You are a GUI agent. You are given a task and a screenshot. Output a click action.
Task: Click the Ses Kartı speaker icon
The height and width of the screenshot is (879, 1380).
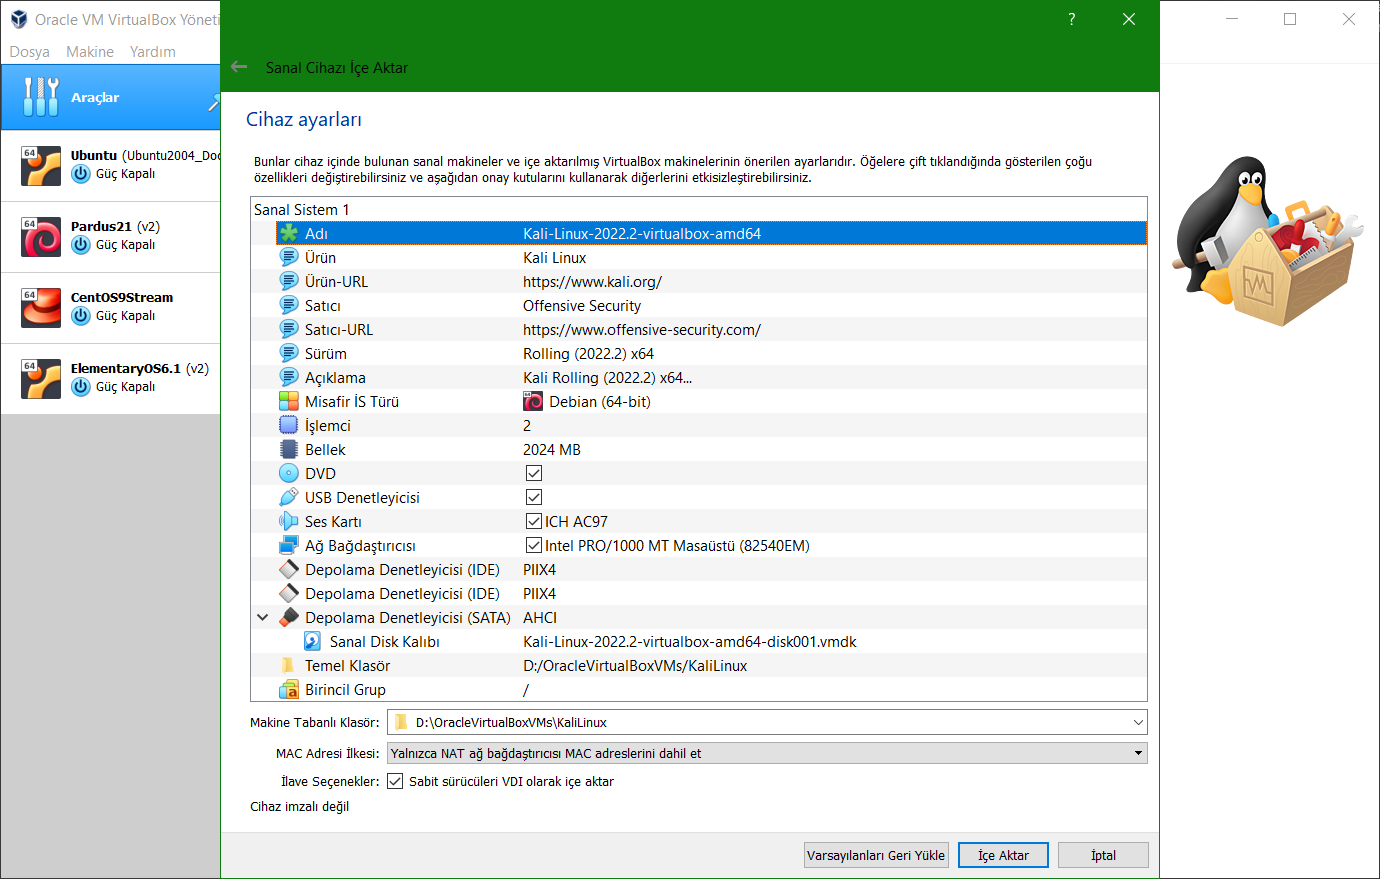[289, 521]
